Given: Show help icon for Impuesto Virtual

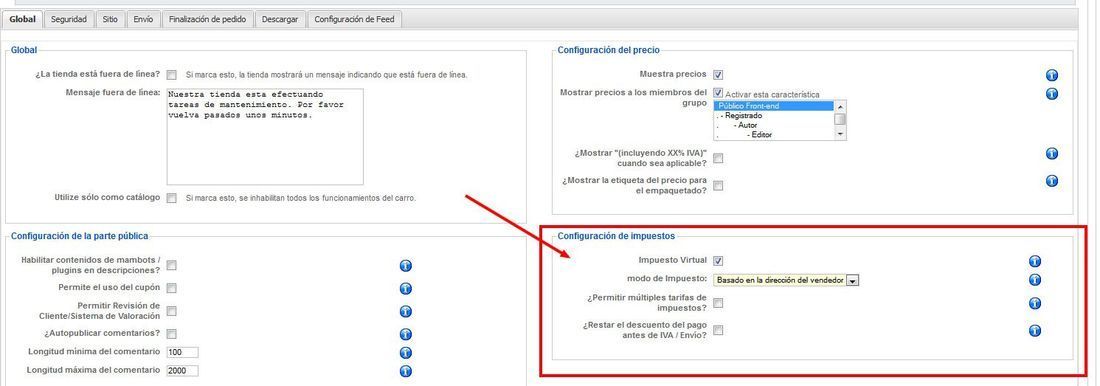Looking at the screenshot, I should pyautogui.click(x=1034, y=261).
